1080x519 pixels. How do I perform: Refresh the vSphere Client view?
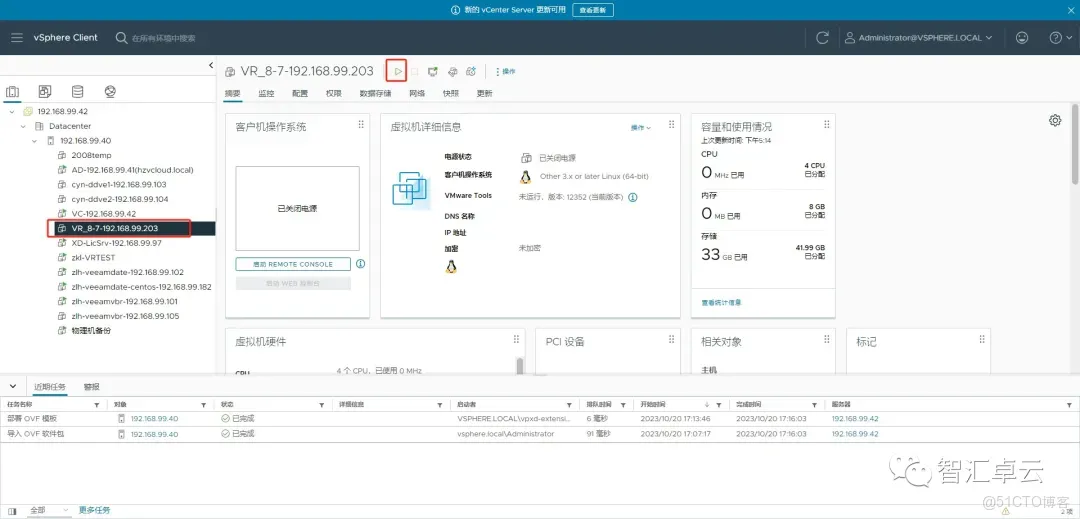(x=822, y=38)
